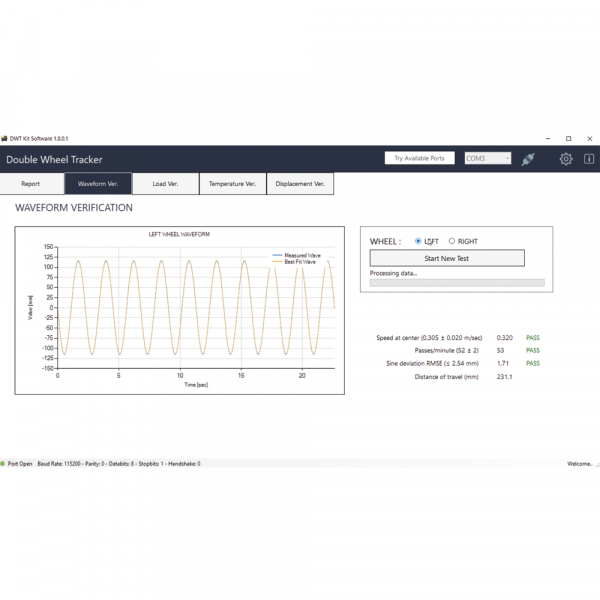Select the Waveform Ver. tab
Screen dimensions: 600x600
98,184
